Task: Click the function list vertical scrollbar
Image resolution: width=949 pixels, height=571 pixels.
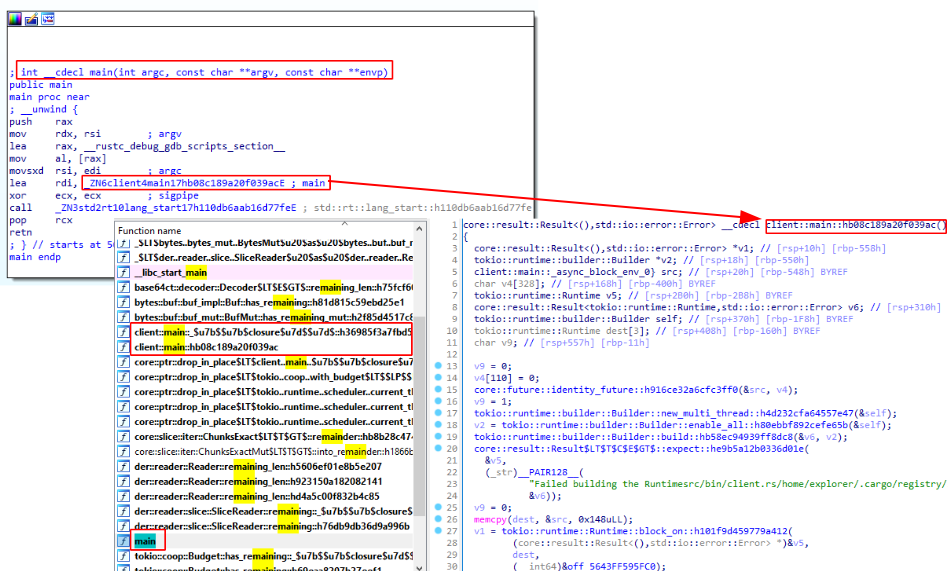Action: 418,400
